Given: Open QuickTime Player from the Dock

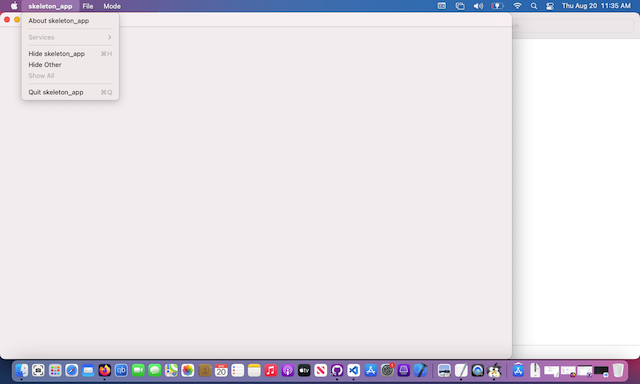Looking at the screenshot, I should pyautogui.click(x=478, y=371).
